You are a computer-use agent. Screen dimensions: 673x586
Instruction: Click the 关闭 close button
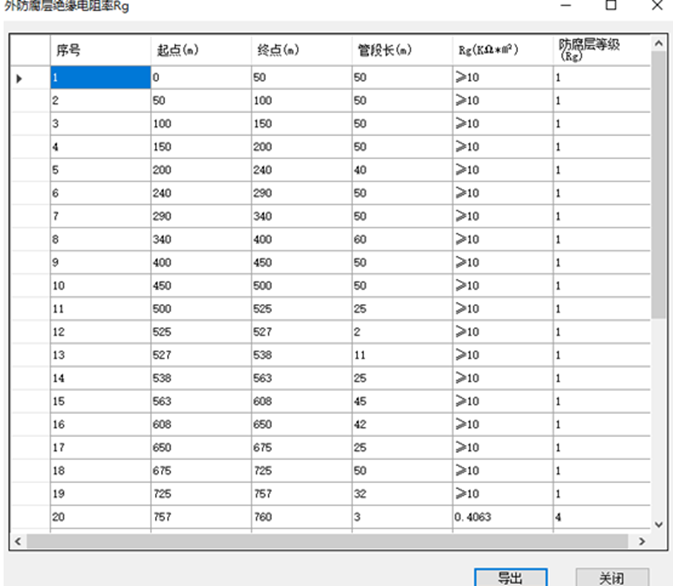[x=611, y=577]
